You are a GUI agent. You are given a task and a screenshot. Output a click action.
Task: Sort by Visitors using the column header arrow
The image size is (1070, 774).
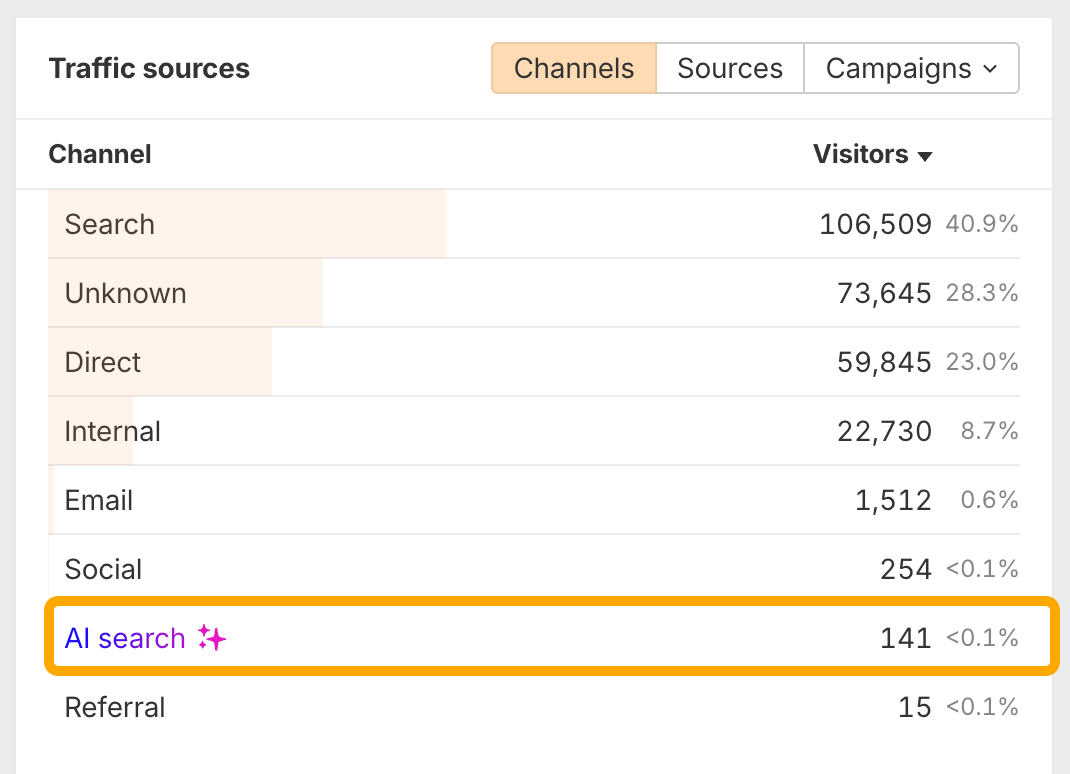point(925,155)
